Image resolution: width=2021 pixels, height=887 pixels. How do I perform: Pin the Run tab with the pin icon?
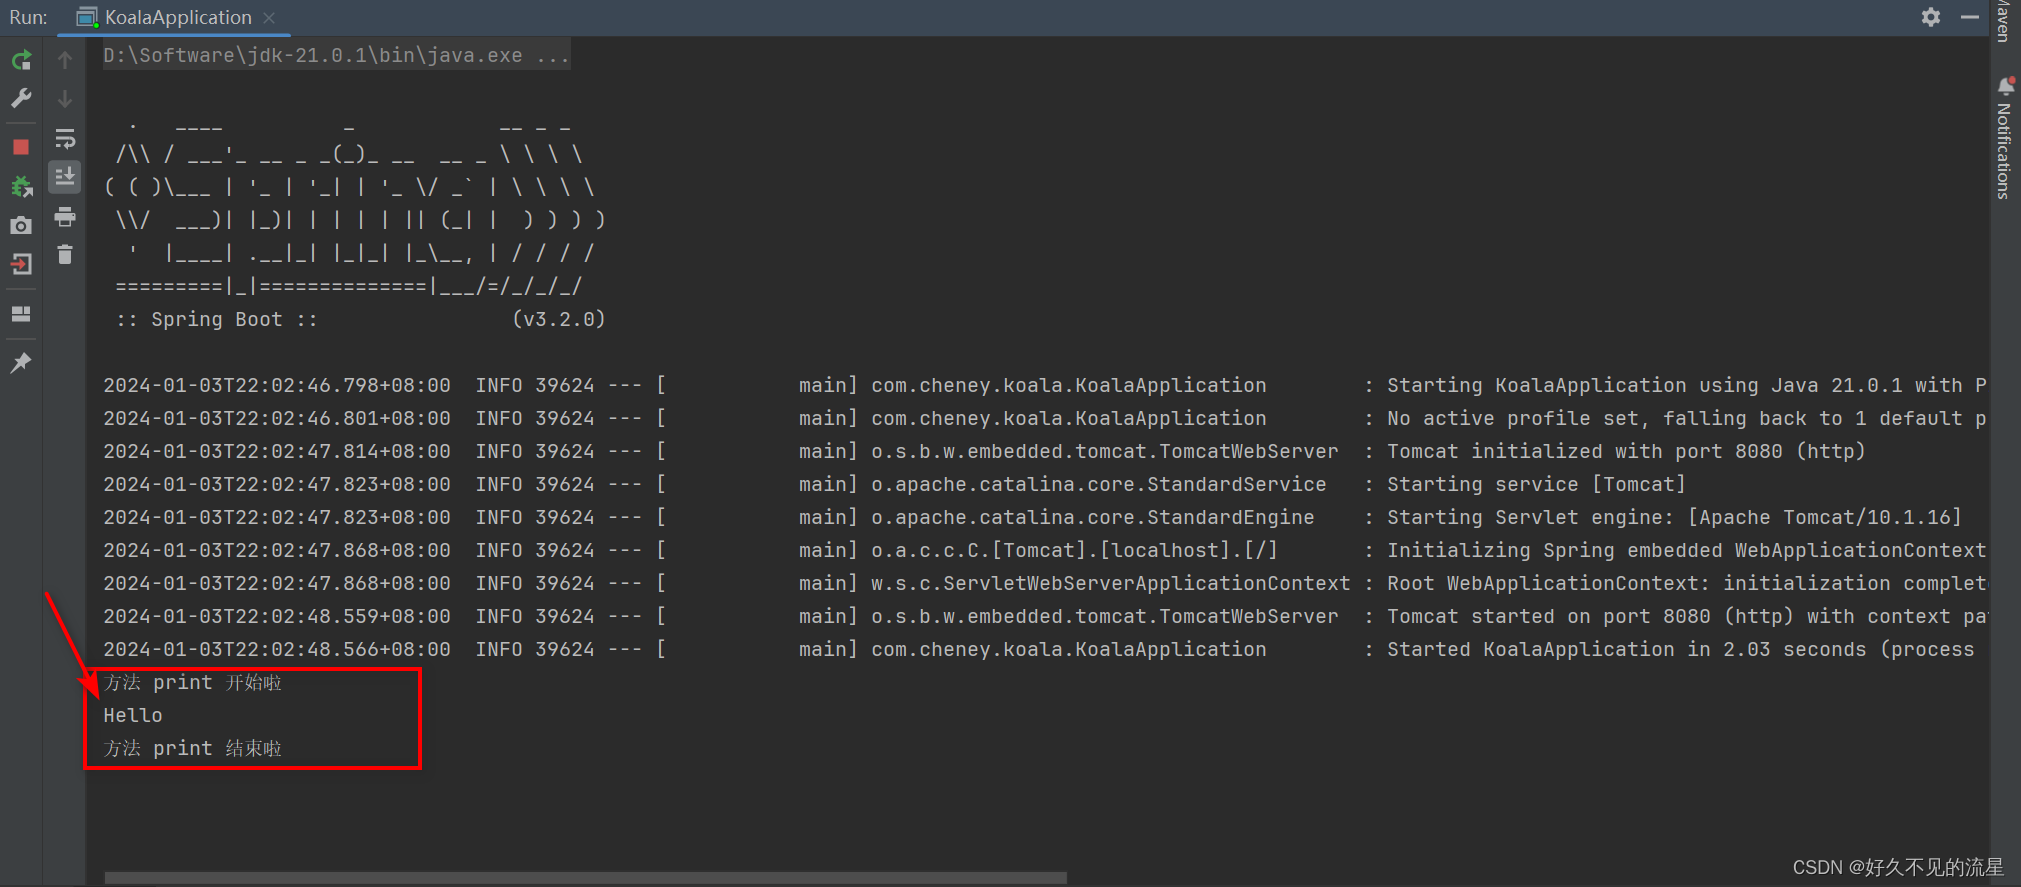point(21,362)
